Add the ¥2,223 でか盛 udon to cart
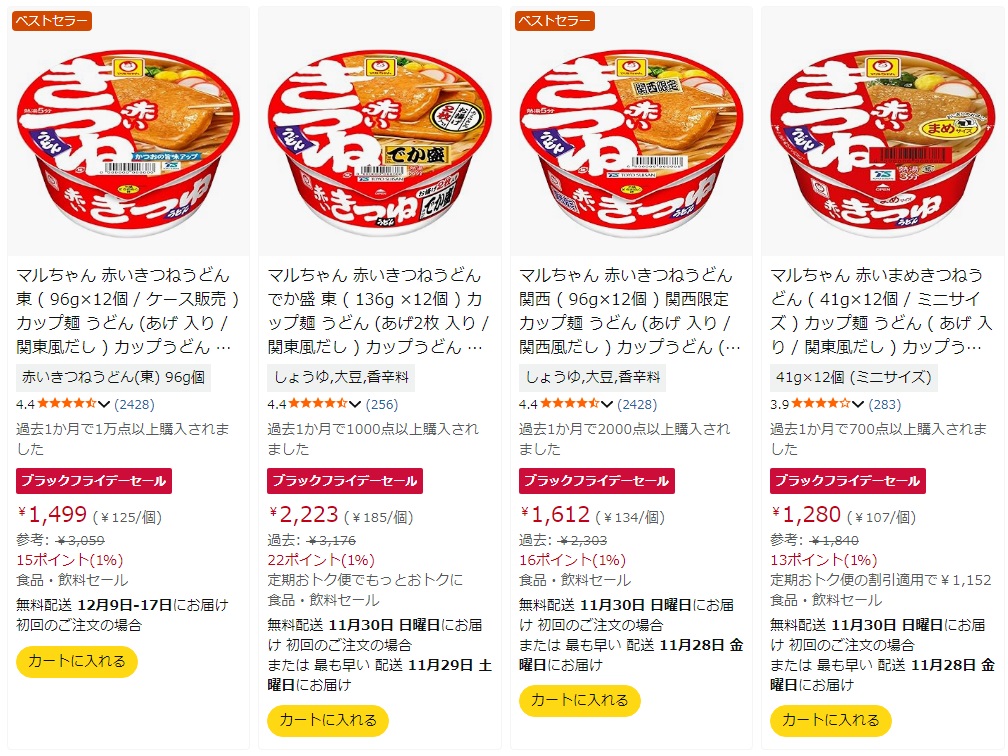This screenshot has height=756, width=1008. [x=328, y=721]
